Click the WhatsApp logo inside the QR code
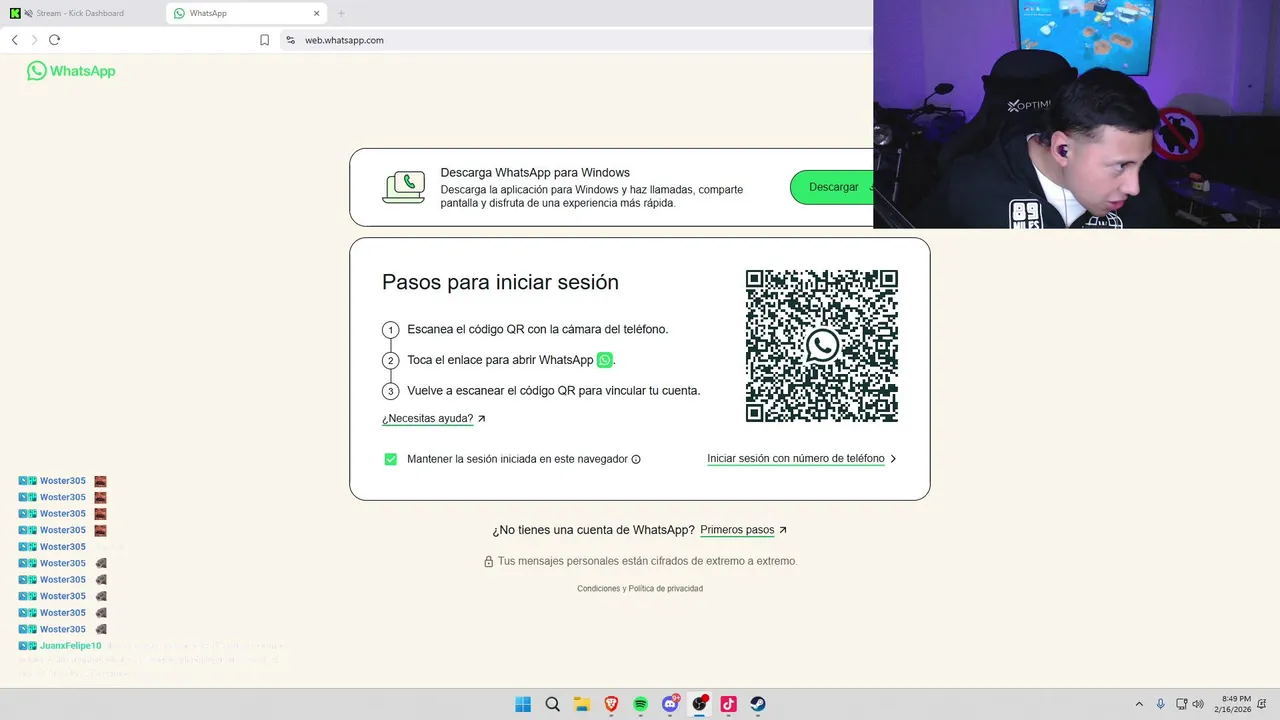 coord(822,346)
